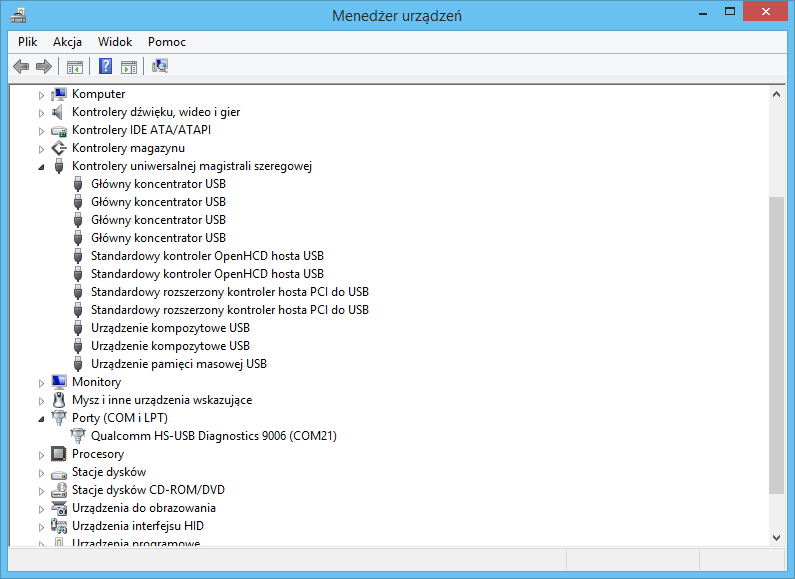Click the Monitory category icon
Image resolution: width=795 pixels, height=579 pixels.
click(x=59, y=382)
